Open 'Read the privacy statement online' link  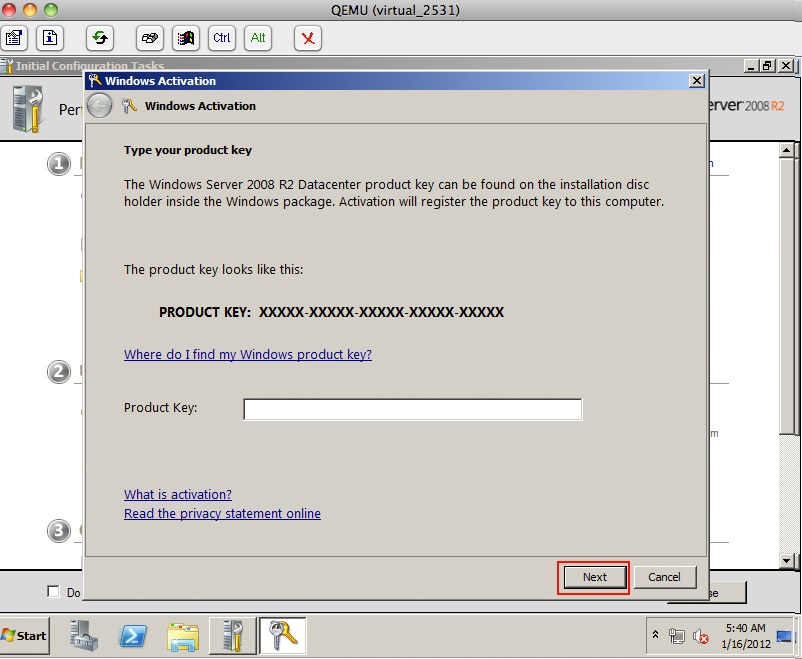(222, 513)
